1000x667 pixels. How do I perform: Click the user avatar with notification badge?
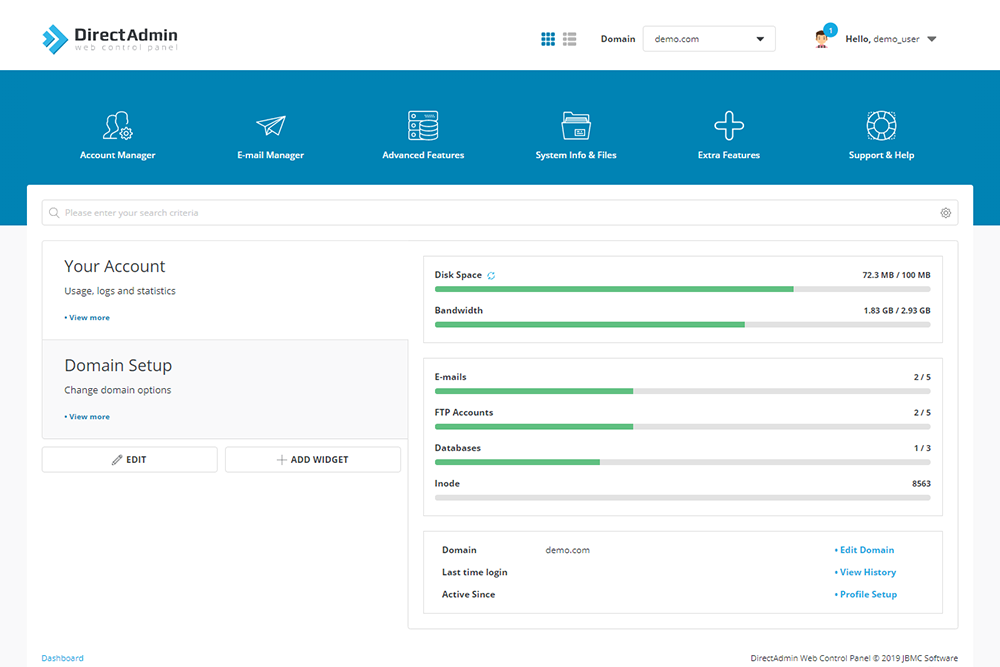click(823, 38)
